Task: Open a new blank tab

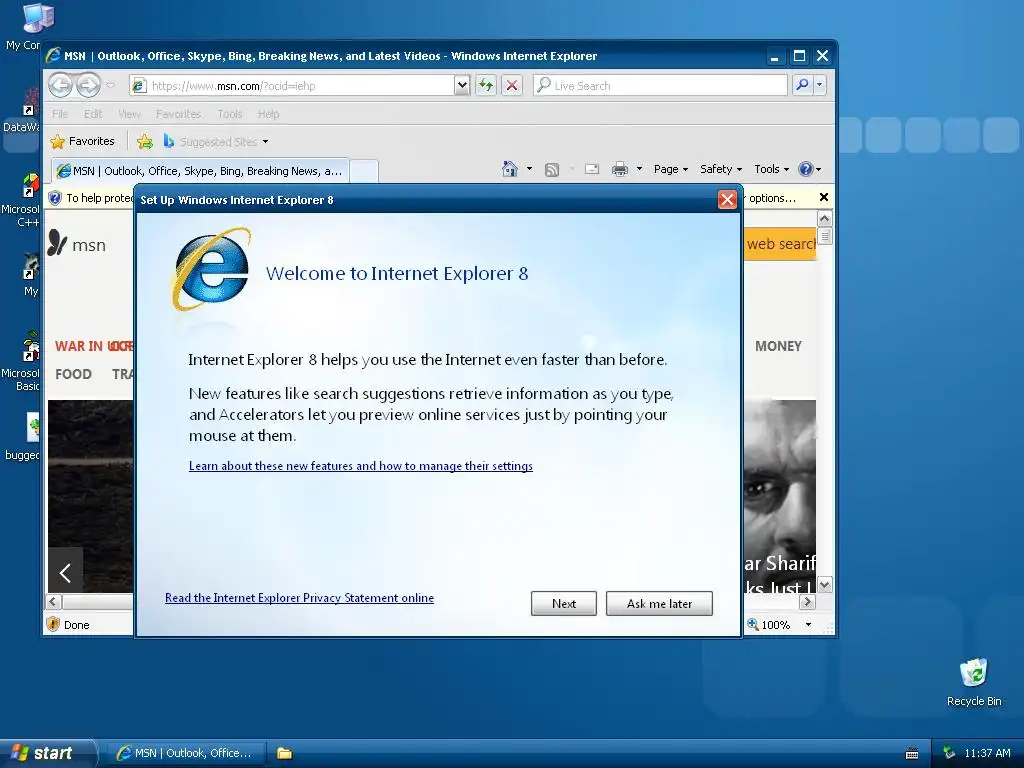Action: pos(364,171)
